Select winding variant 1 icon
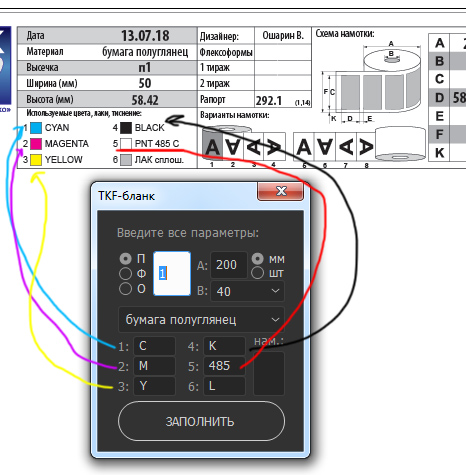The width and height of the screenshot is (466, 475). pos(212,147)
